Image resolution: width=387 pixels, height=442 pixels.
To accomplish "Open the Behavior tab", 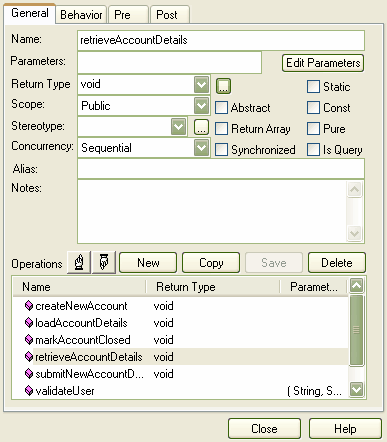I will (81, 15).
